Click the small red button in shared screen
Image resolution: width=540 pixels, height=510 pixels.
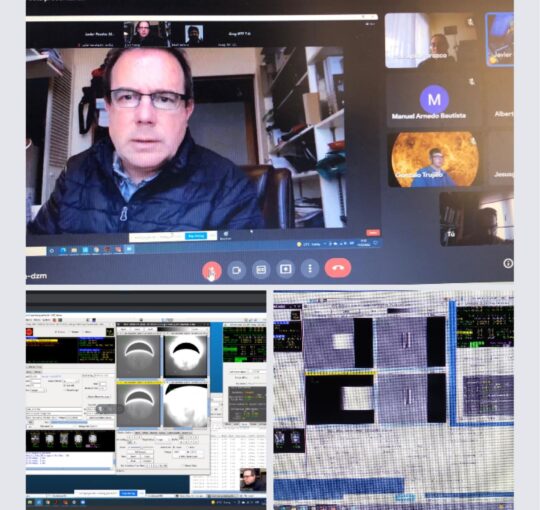[x=373, y=233]
